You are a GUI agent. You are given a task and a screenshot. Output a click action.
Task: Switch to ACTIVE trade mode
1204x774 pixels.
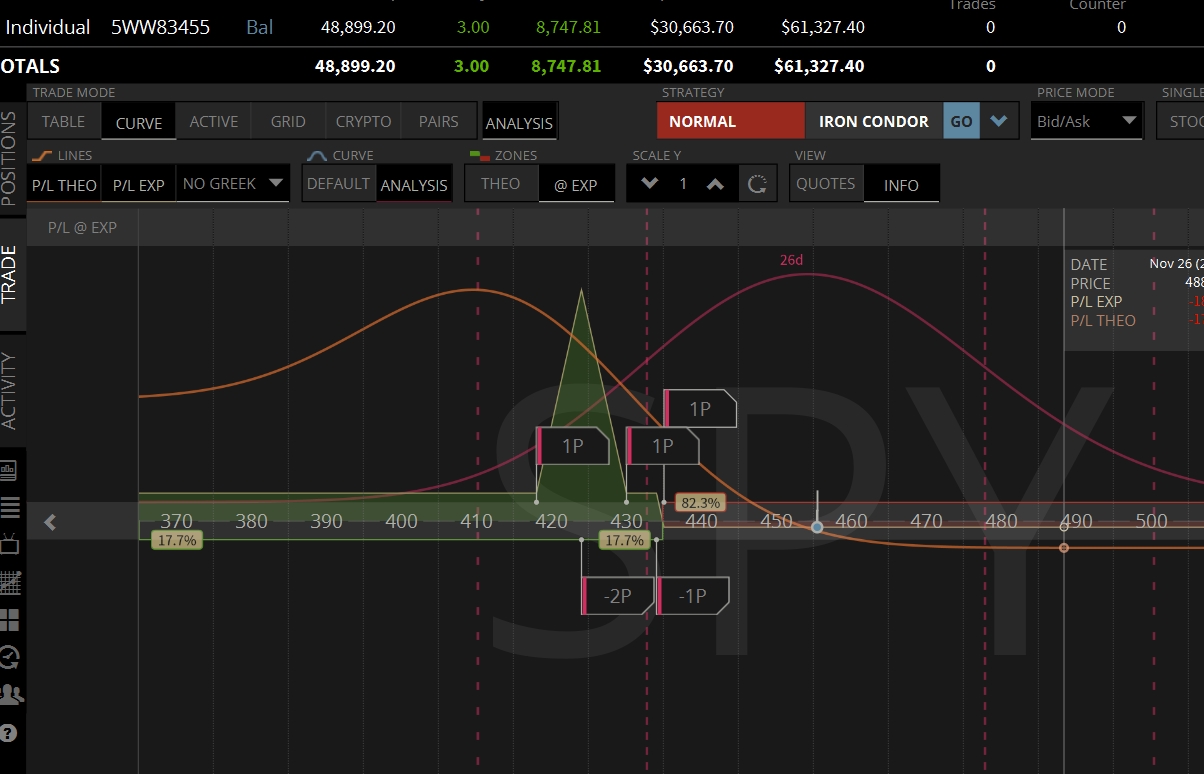tap(214, 121)
